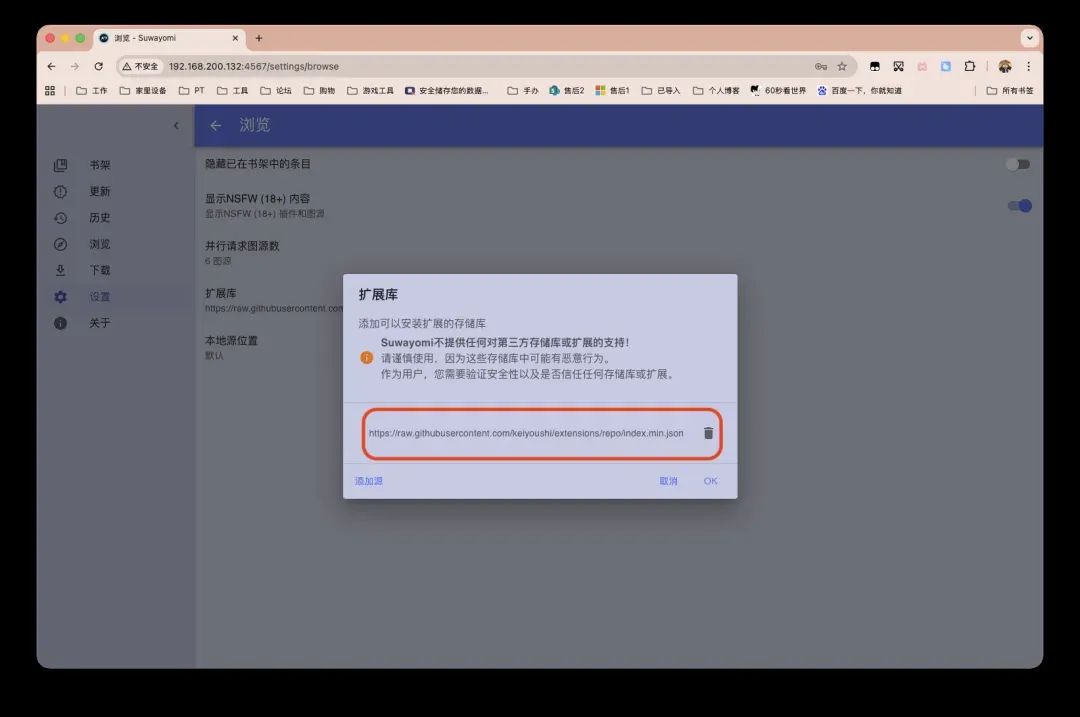Open the 本地源位置 setting row
The height and width of the screenshot is (717, 1080).
tap(269, 347)
